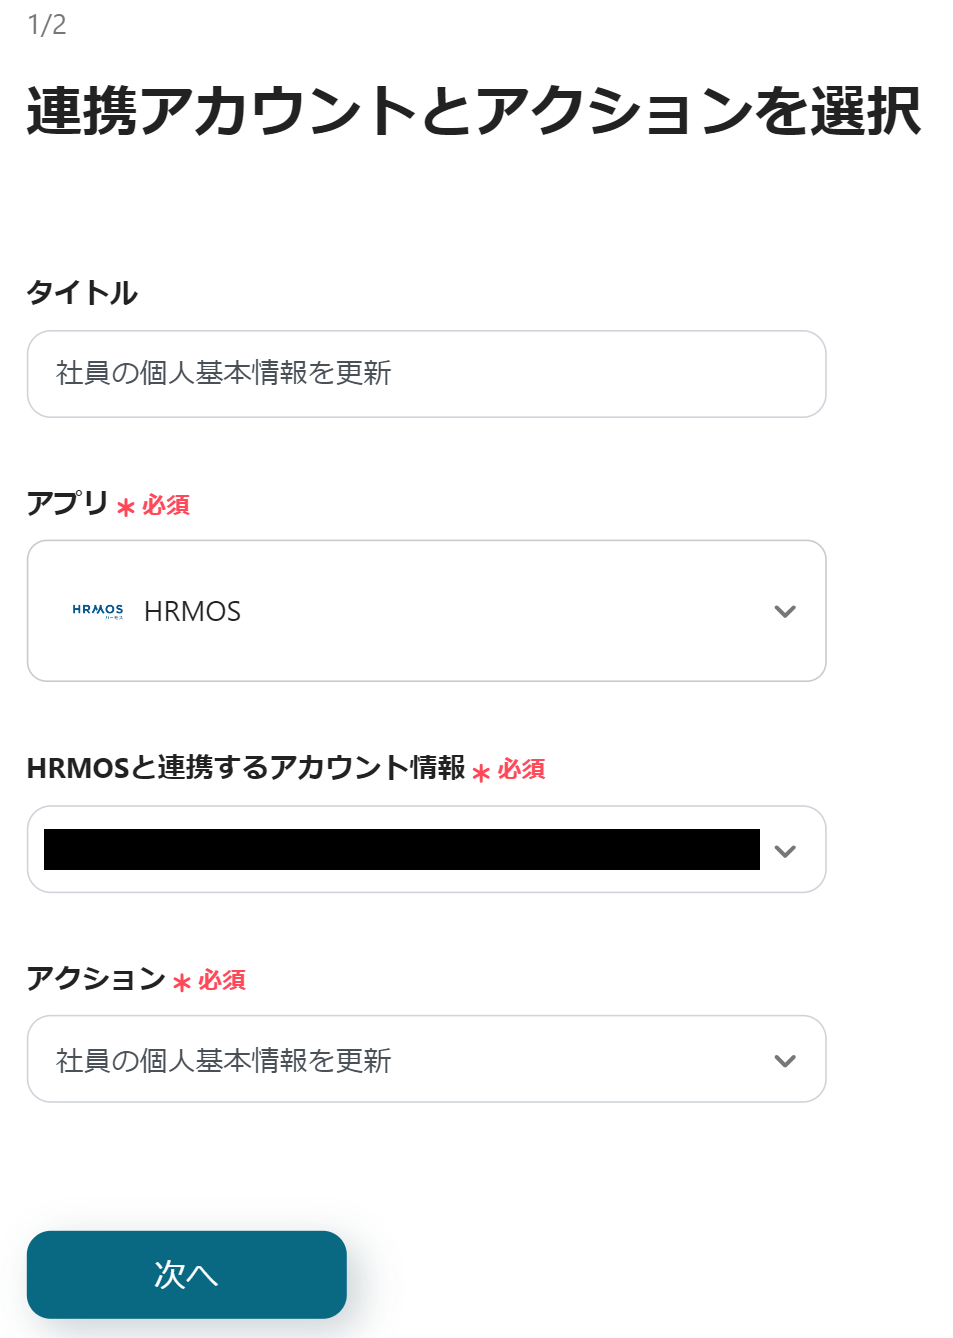The width and height of the screenshot is (953, 1338).
Task: Open the redacted account selection dropdown
Action: click(x=402, y=850)
